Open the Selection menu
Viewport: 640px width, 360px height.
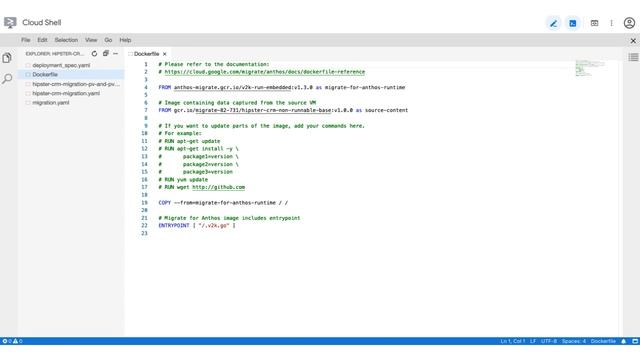click(66, 40)
